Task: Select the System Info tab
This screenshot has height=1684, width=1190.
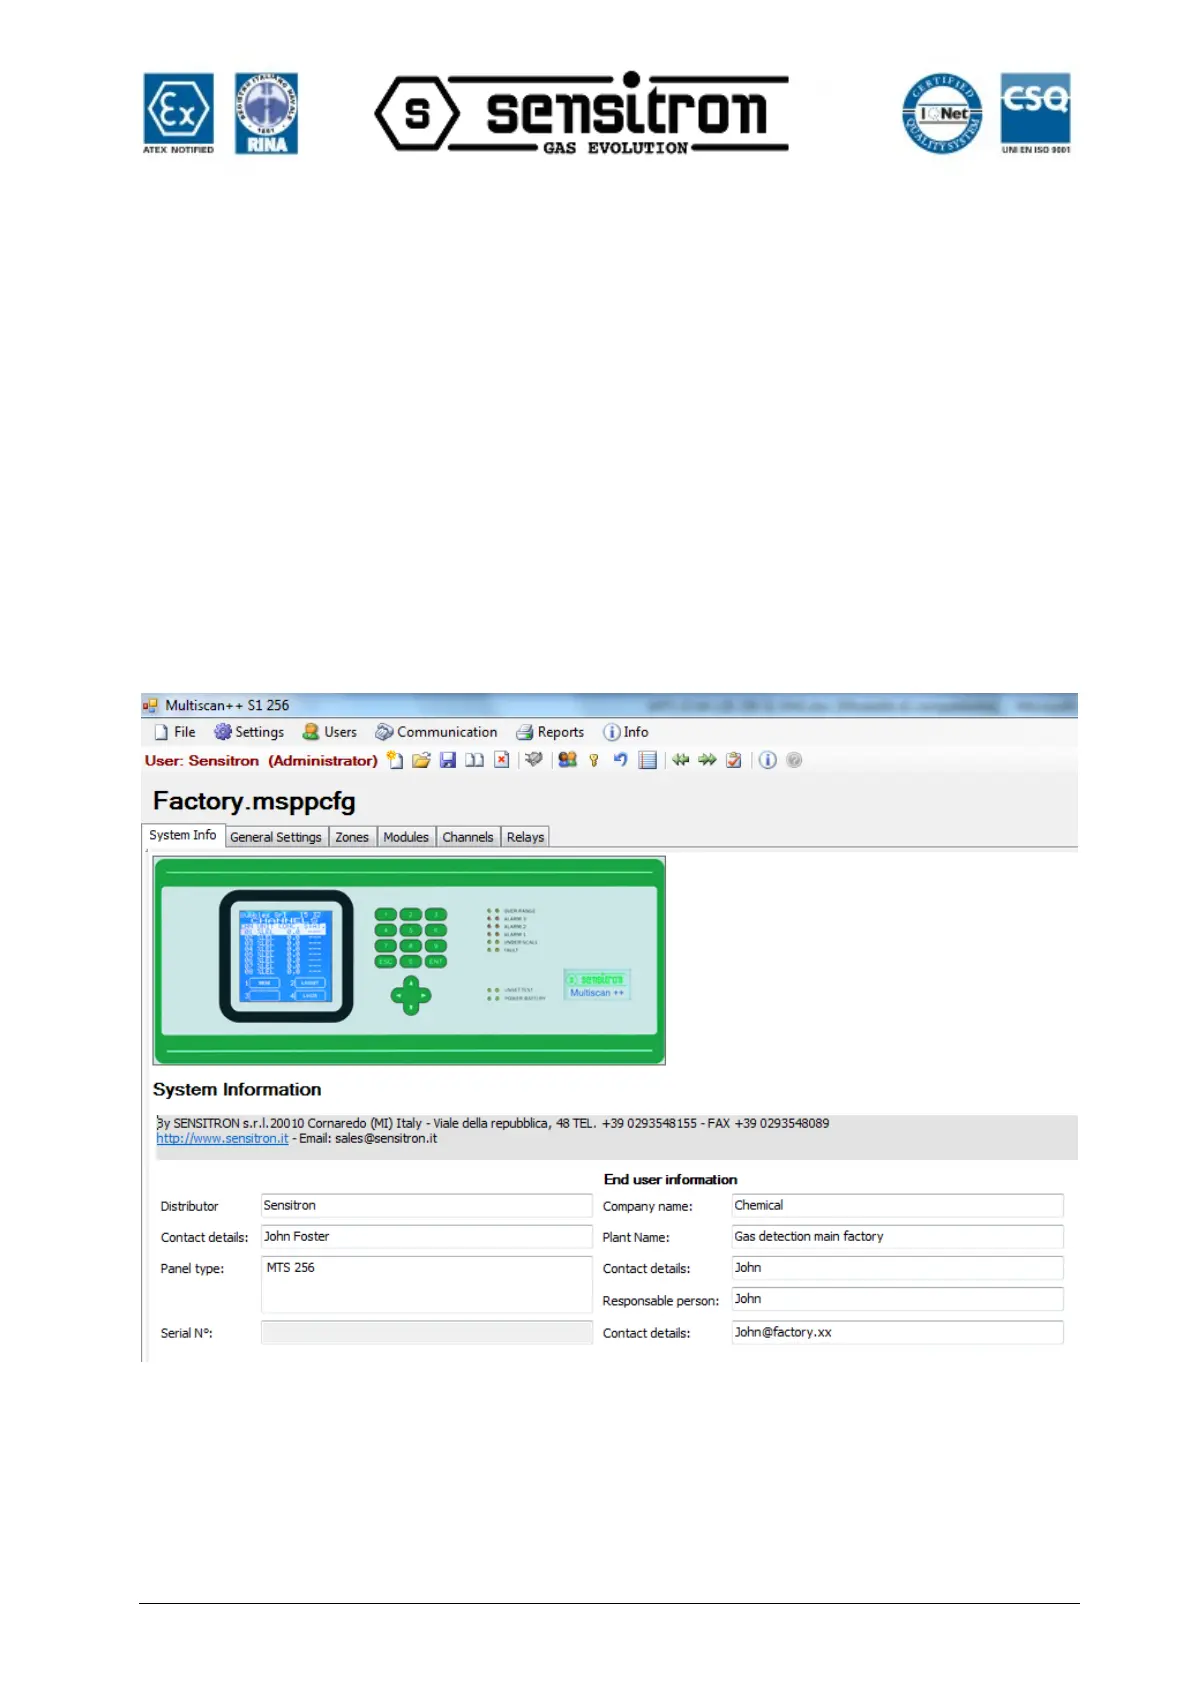Action: coord(183,835)
